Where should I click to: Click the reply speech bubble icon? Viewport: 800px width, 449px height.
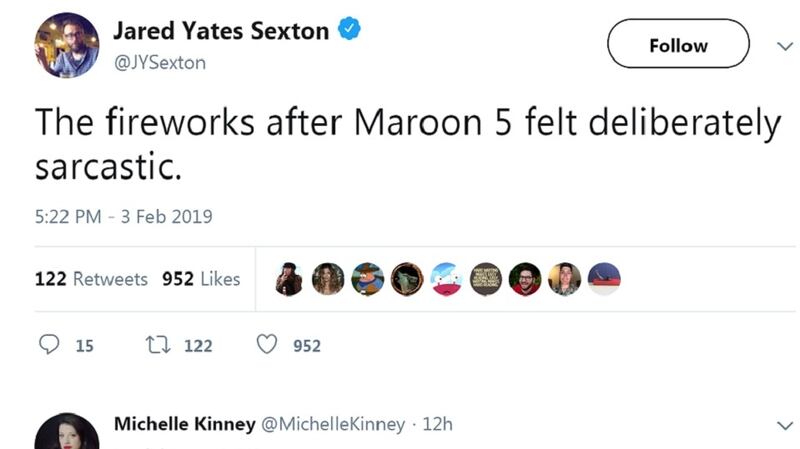[x=50, y=345]
